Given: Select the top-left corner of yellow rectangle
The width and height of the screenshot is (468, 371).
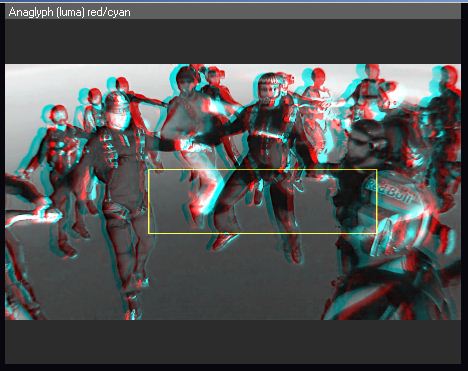Looking at the screenshot, I should coord(149,170).
